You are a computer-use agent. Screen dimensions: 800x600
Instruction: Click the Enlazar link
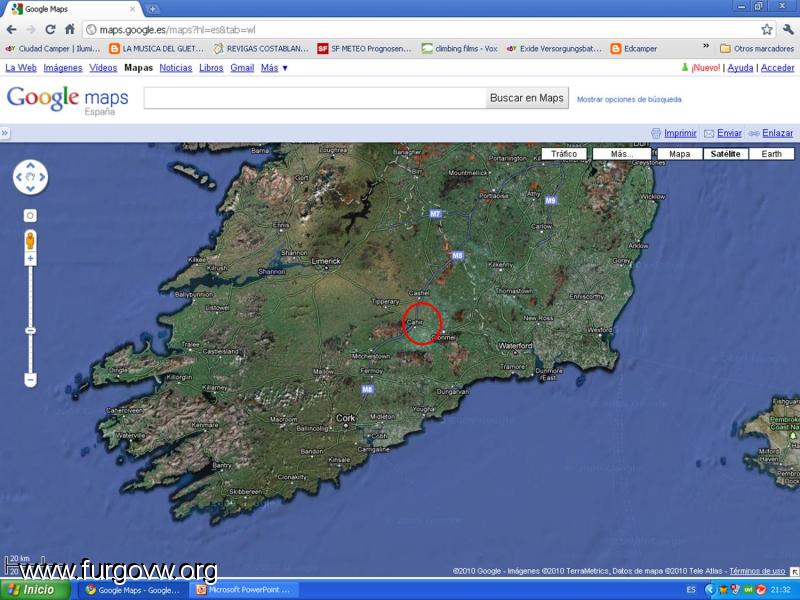click(778, 133)
